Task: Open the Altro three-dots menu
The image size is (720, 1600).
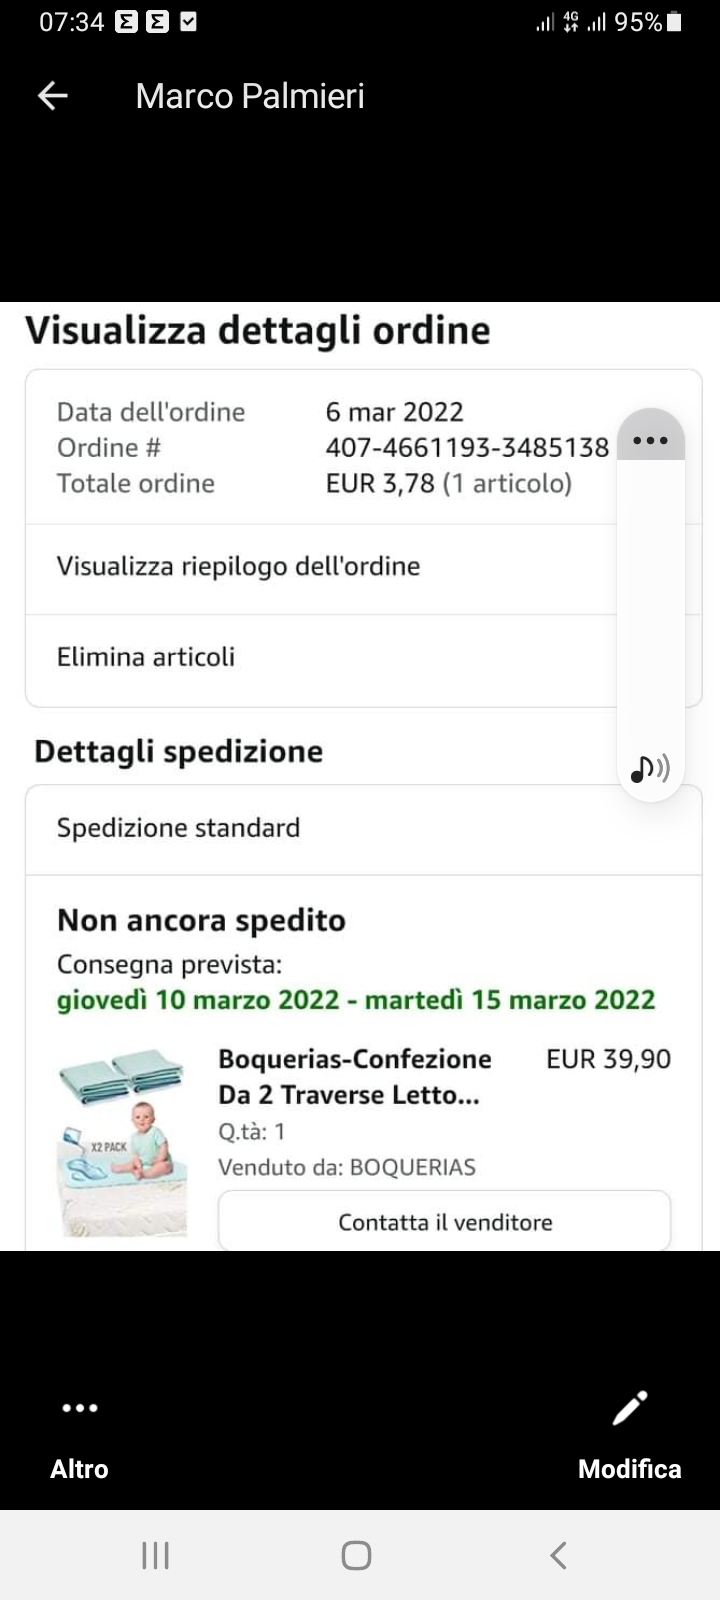Action: click(x=80, y=1408)
